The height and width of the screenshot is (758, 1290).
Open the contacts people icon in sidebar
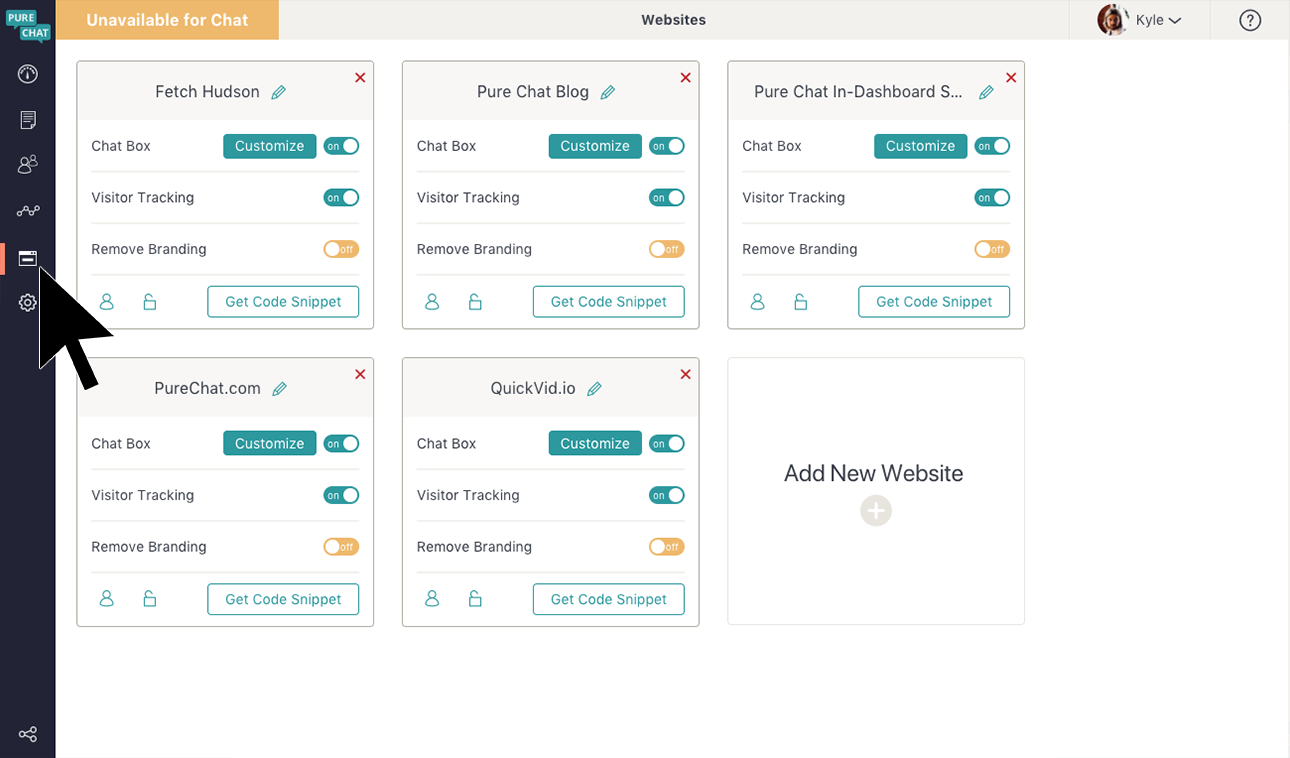(28, 165)
